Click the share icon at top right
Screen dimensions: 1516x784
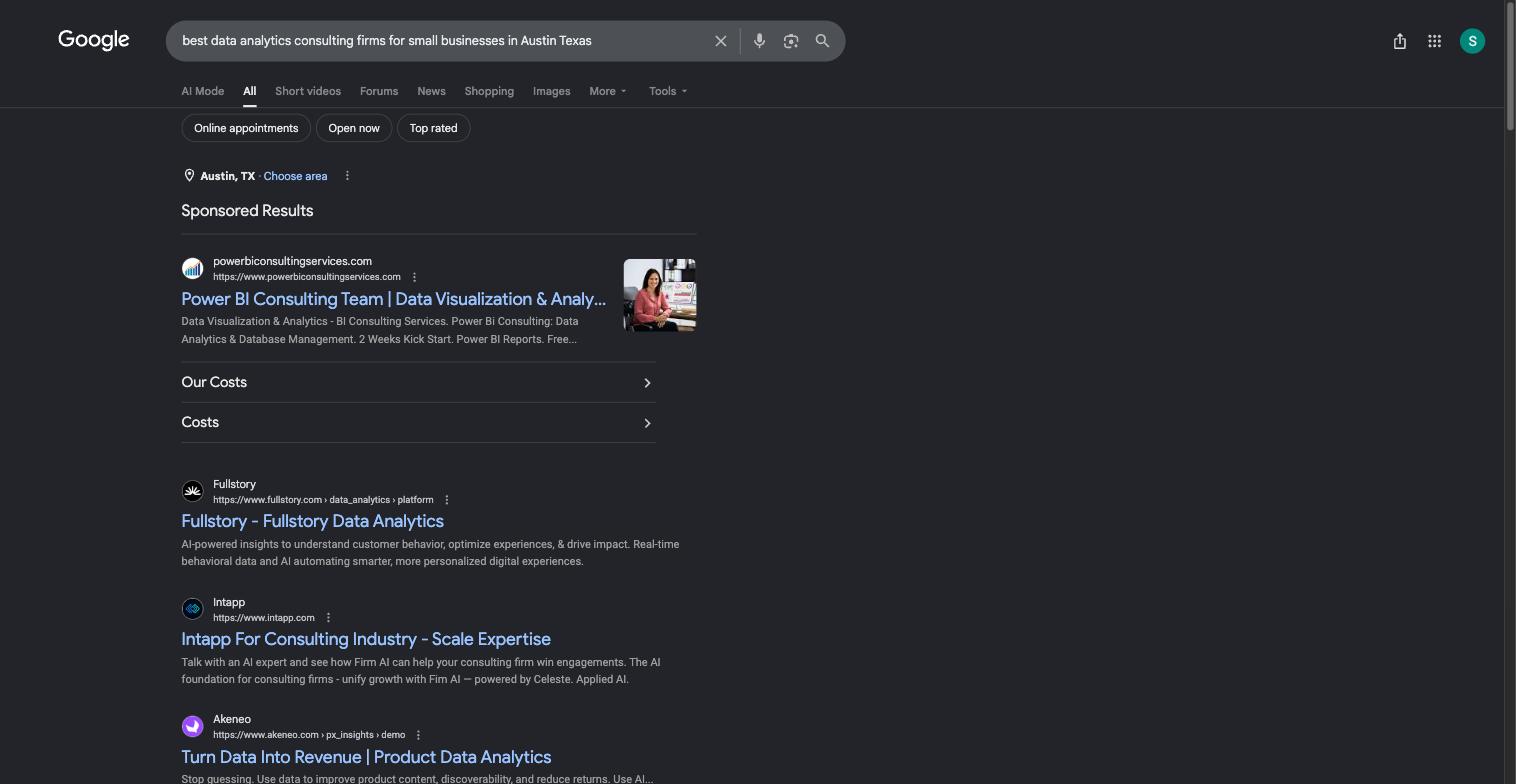pyautogui.click(x=1400, y=41)
